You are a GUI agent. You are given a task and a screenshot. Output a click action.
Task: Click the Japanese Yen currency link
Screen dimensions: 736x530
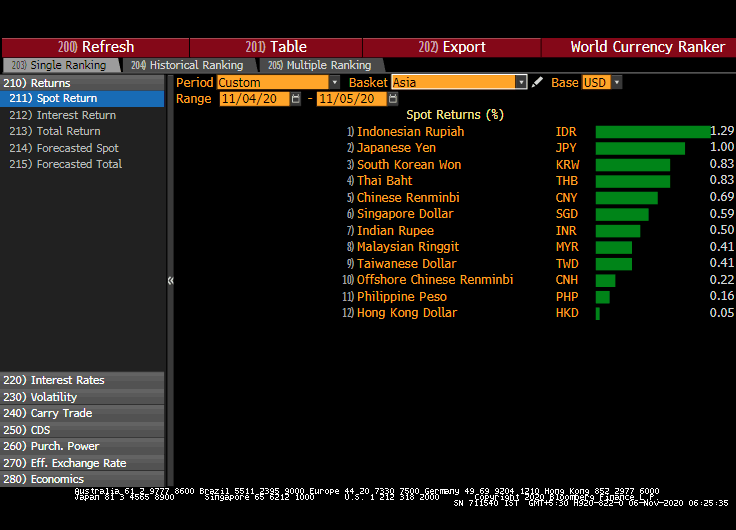coord(396,148)
